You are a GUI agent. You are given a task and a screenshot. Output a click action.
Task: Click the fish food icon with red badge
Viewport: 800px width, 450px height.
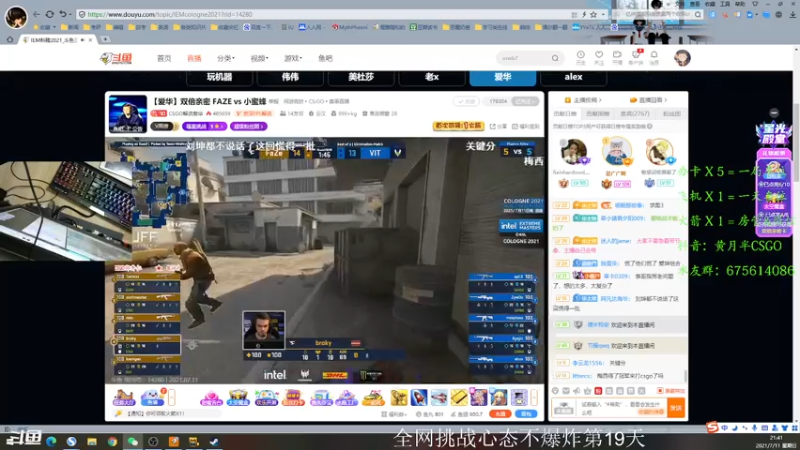point(153,397)
